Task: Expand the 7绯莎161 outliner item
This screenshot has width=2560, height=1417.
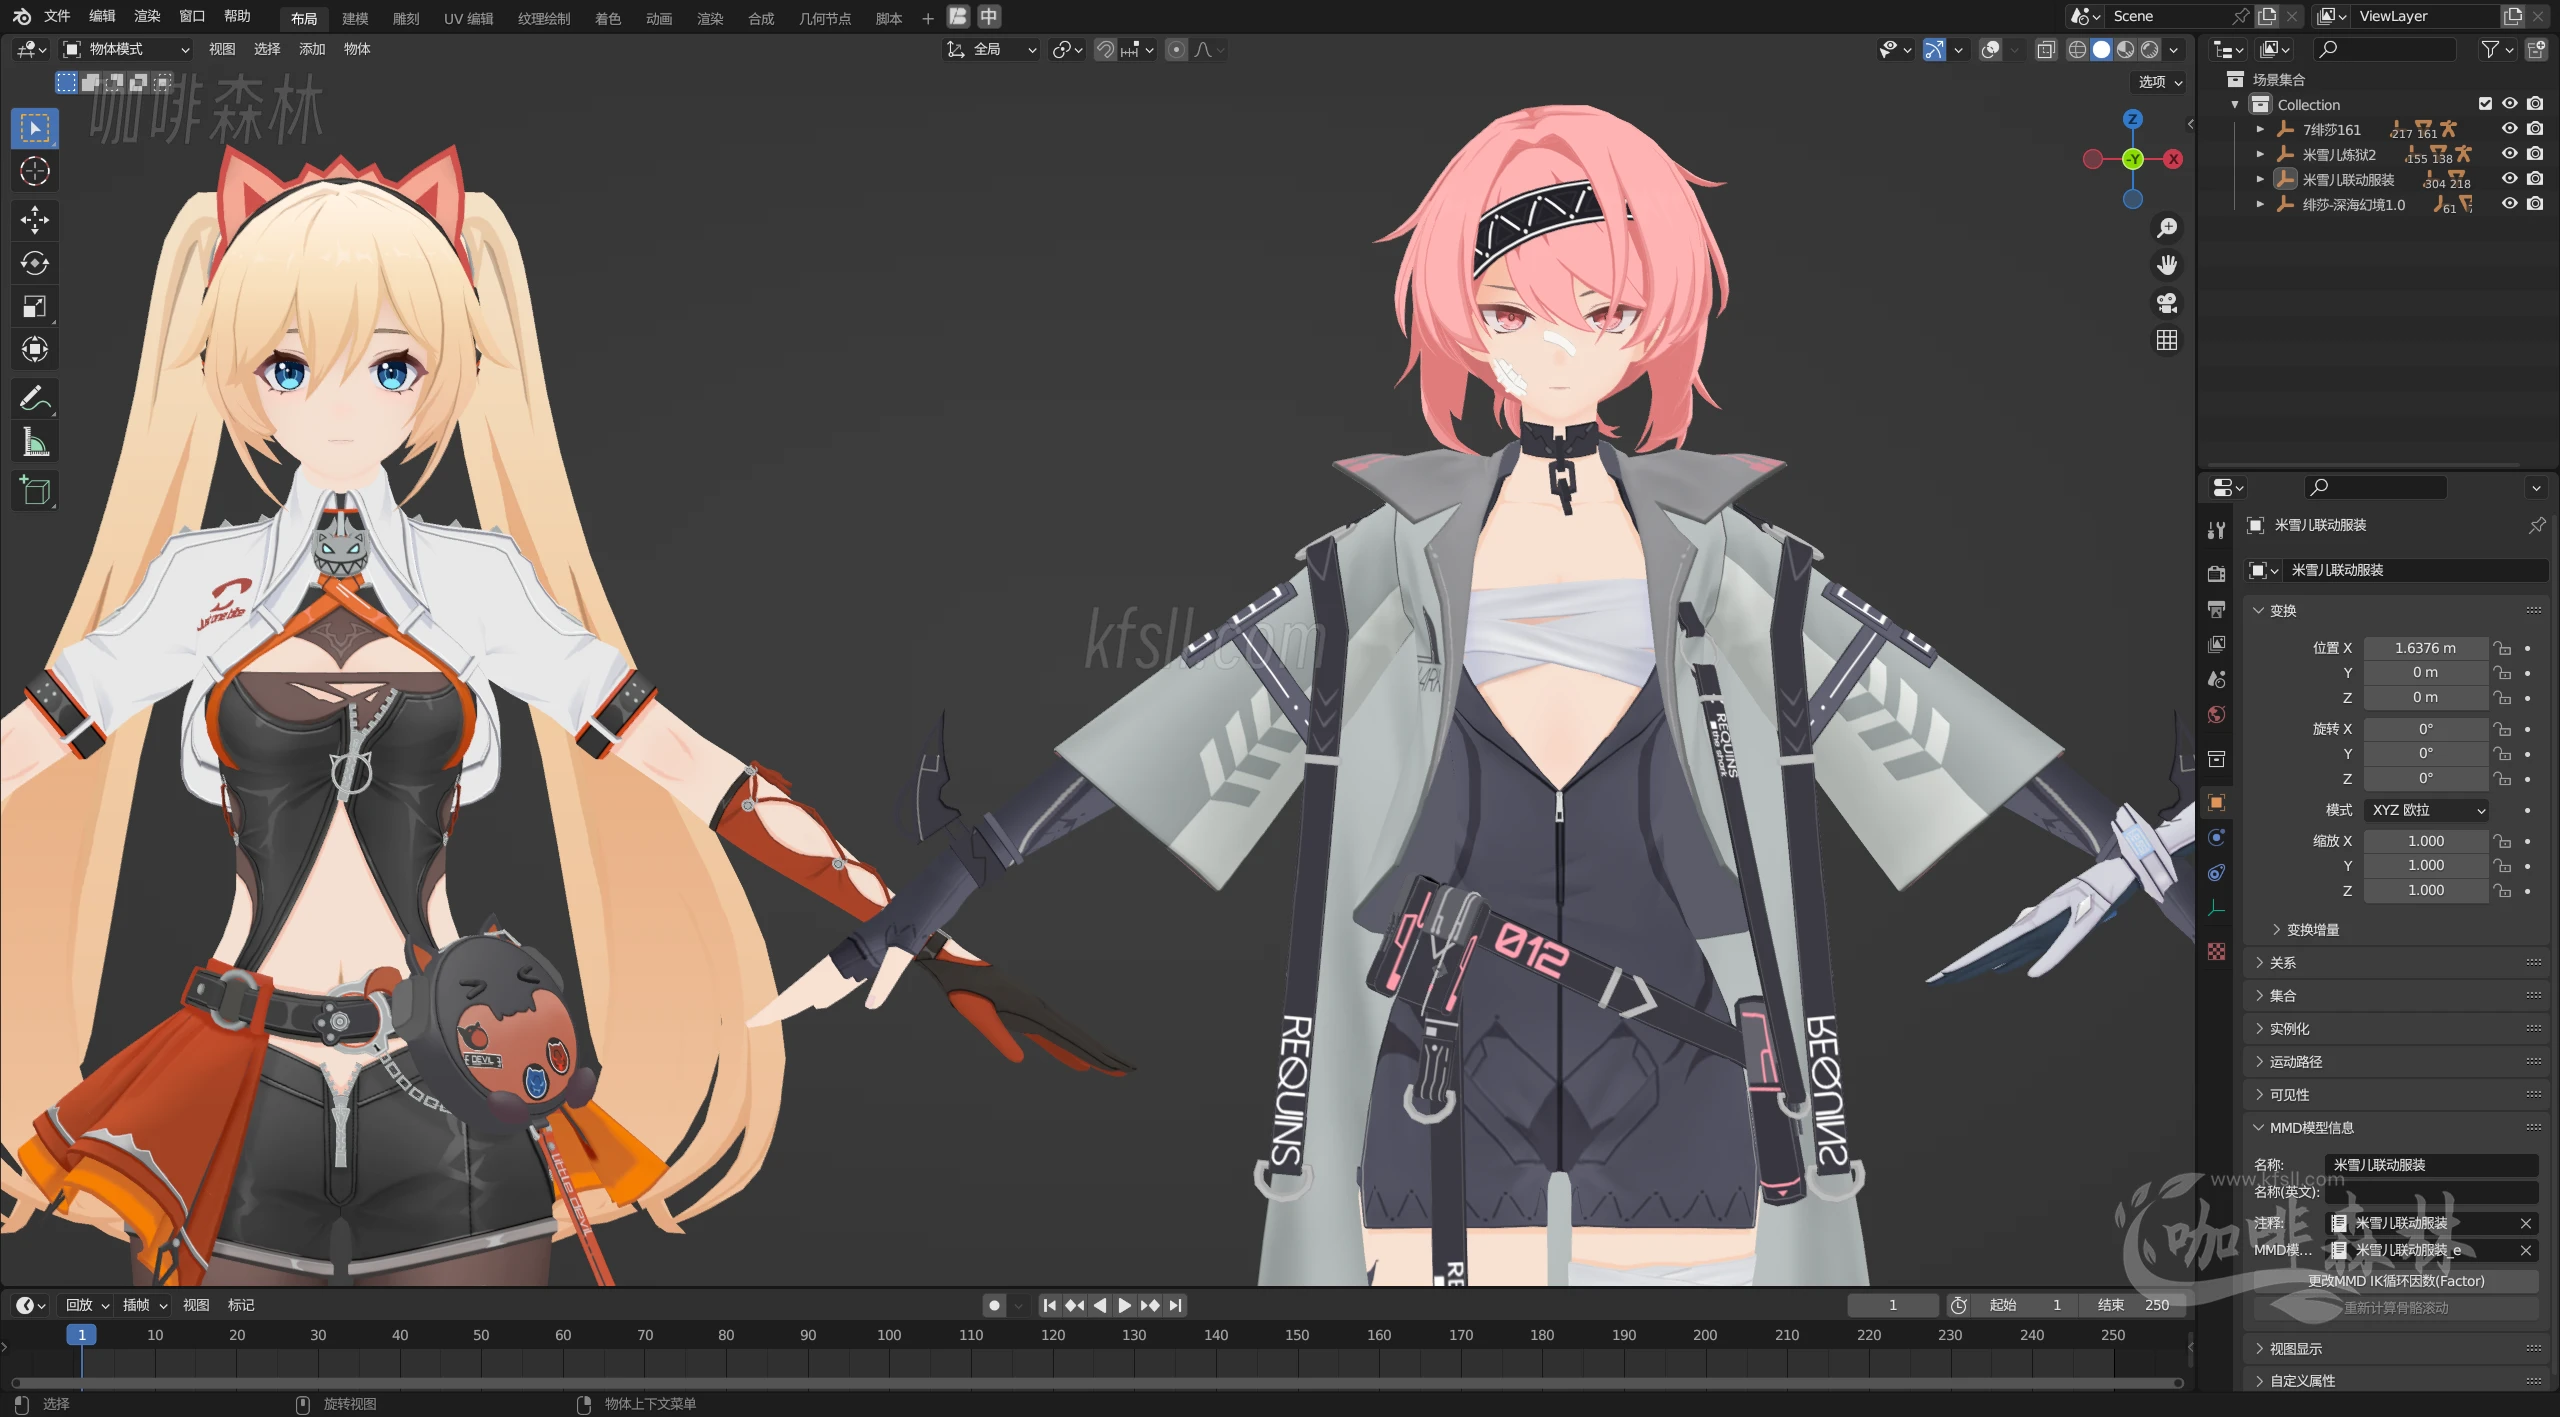Action: point(2260,129)
